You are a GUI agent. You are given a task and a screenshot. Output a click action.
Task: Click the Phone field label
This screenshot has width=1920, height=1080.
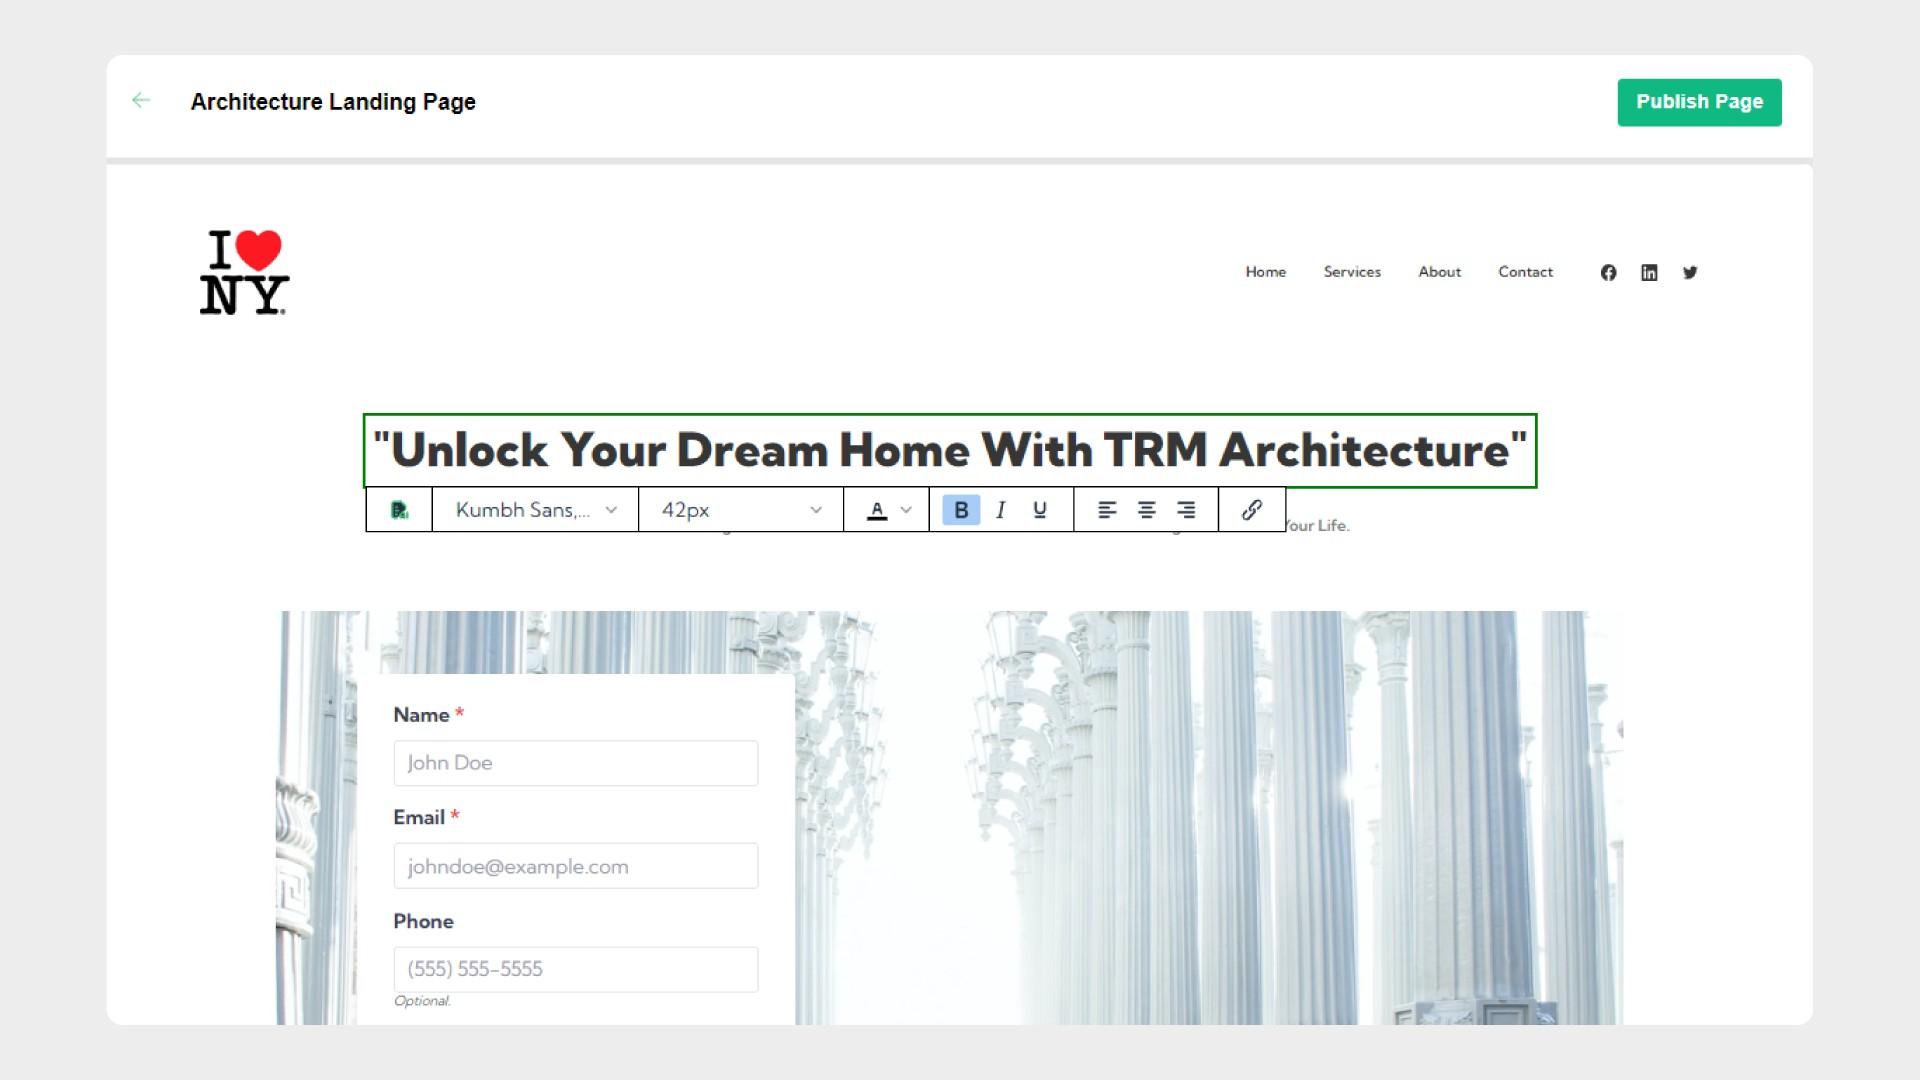[423, 921]
